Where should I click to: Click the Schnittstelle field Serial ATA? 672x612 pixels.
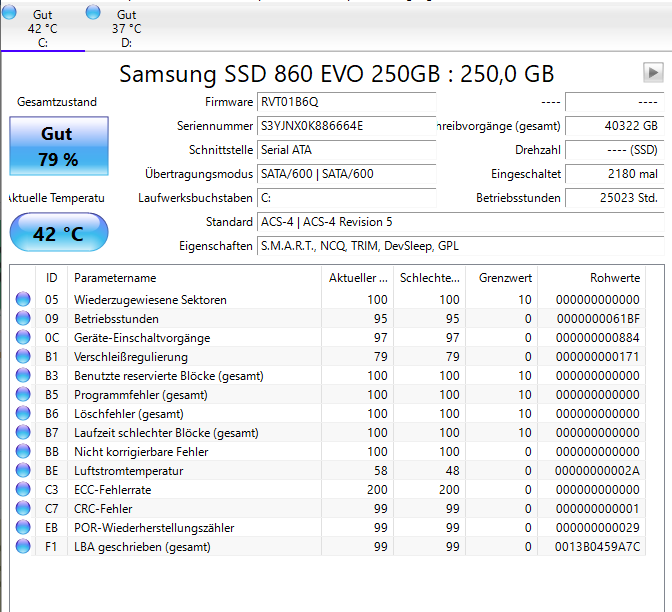pos(346,150)
